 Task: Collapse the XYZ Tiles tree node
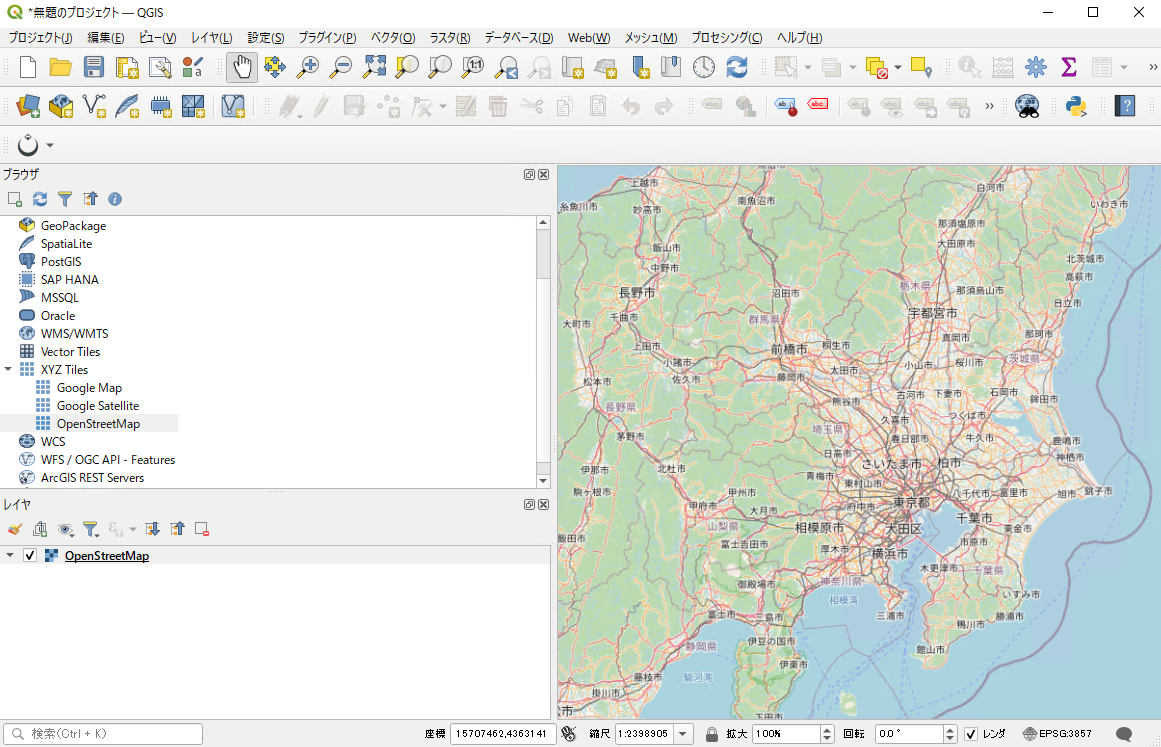click(x=8, y=369)
